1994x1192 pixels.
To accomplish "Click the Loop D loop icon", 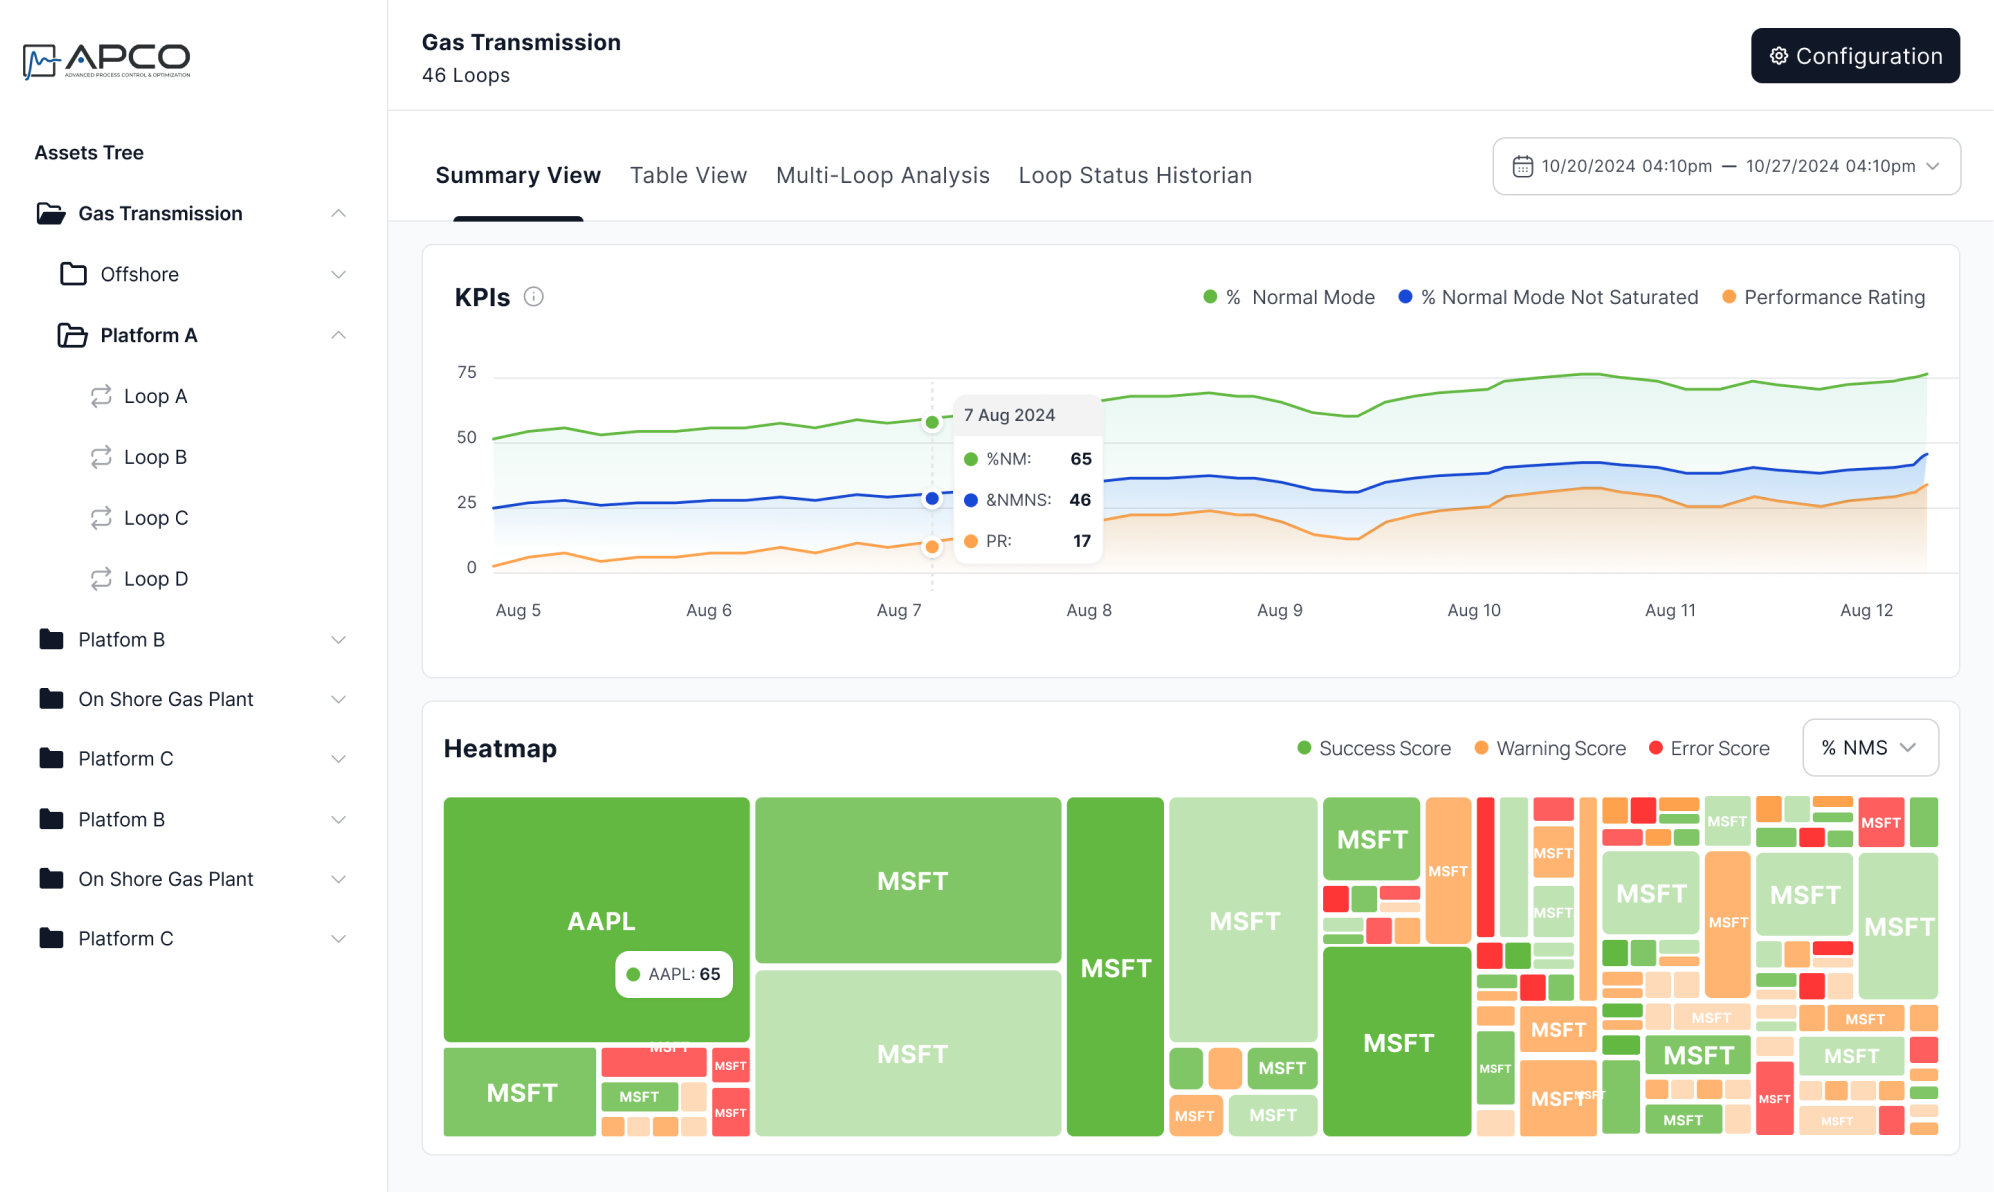I will pos(101,579).
